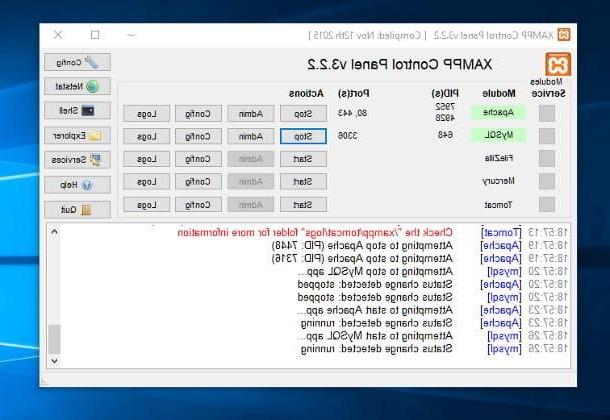This screenshot has height=420, width=610.
Task: Click the 'Port(s)' column header
Action: click(x=354, y=93)
